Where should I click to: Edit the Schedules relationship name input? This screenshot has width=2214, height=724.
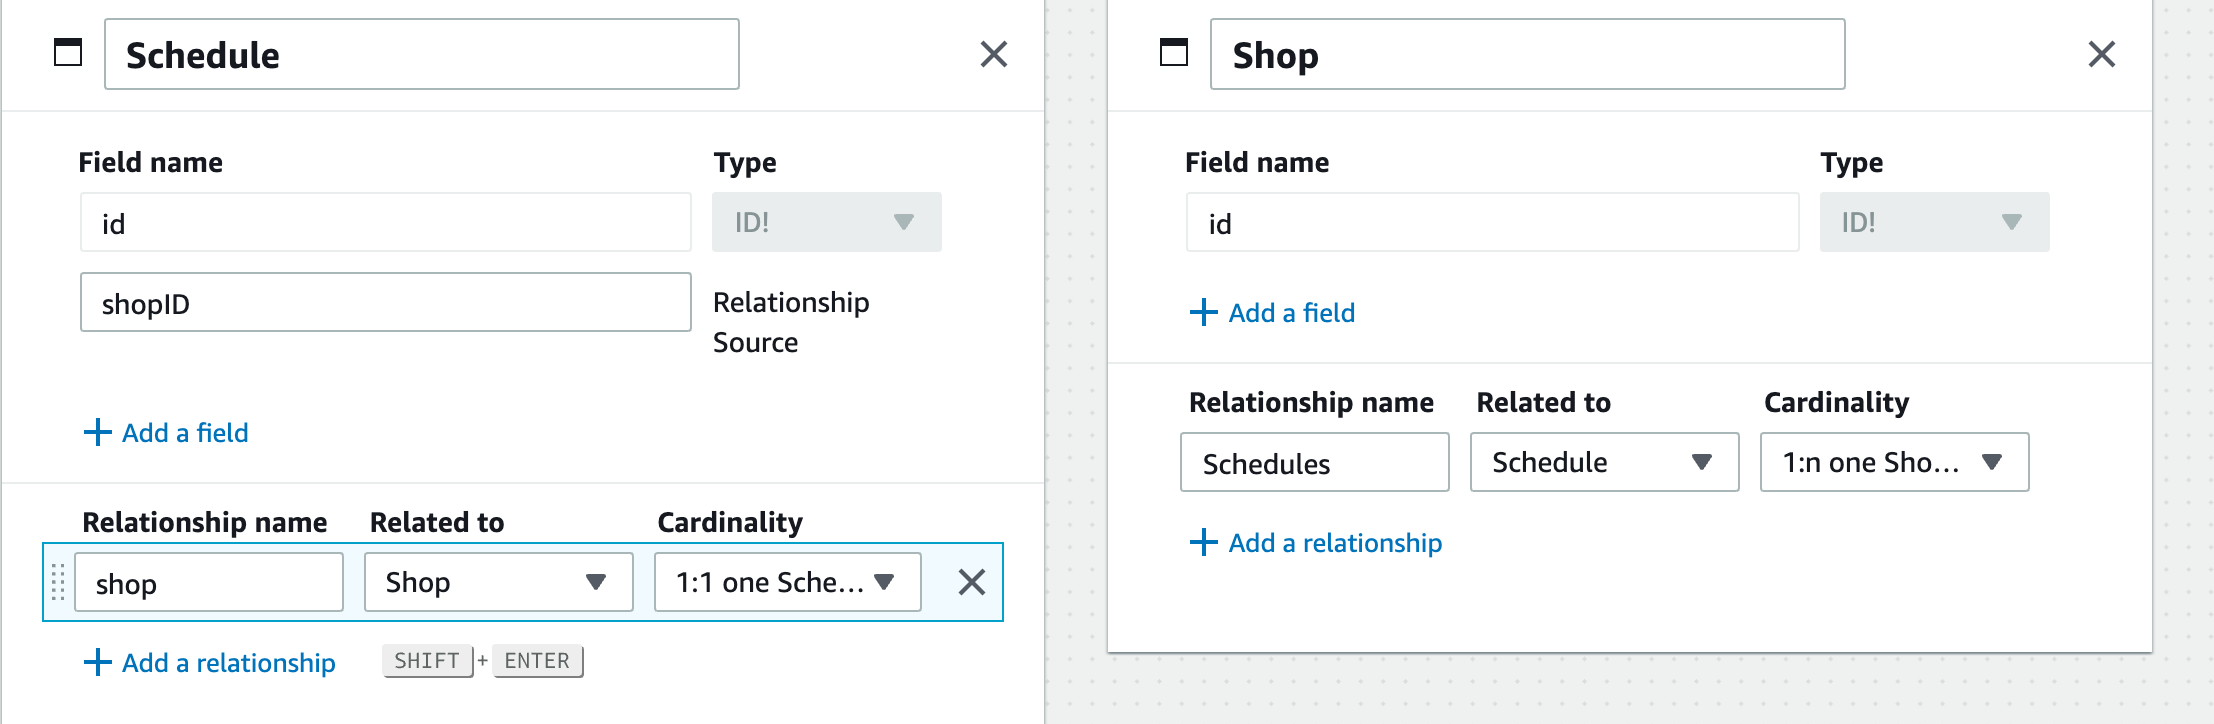pos(1314,463)
